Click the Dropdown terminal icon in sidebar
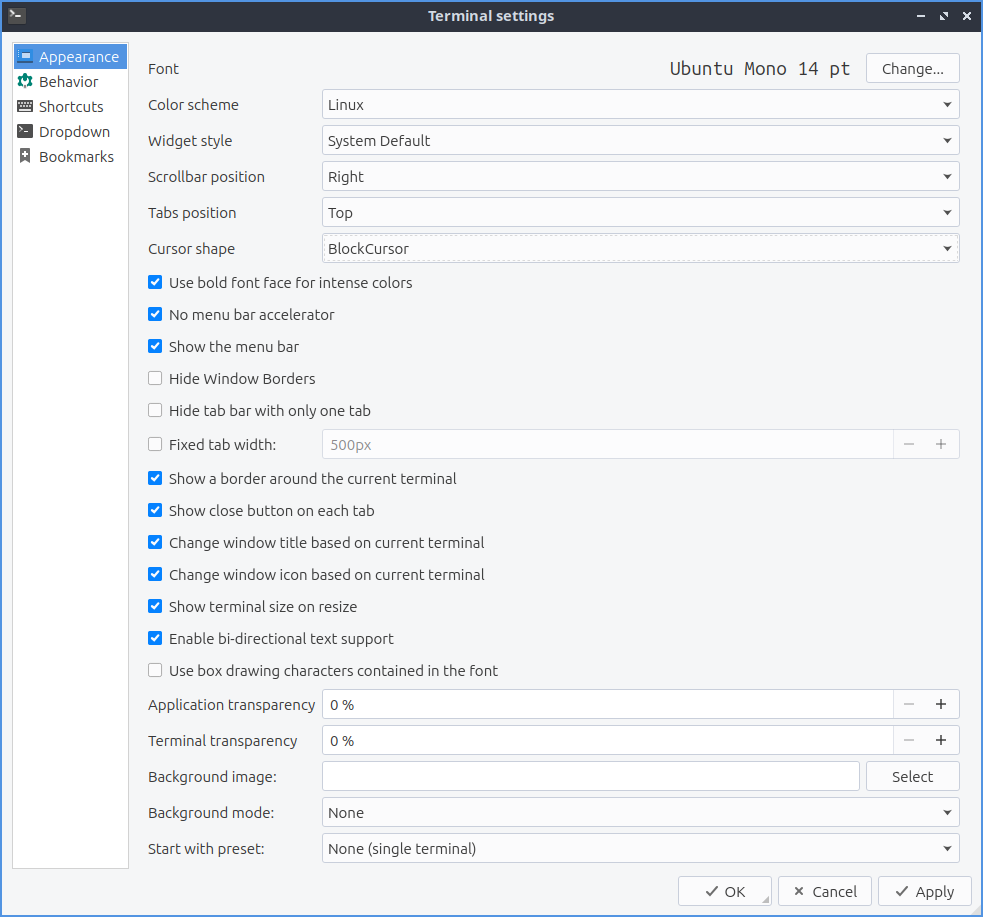983x917 pixels. (25, 132)
